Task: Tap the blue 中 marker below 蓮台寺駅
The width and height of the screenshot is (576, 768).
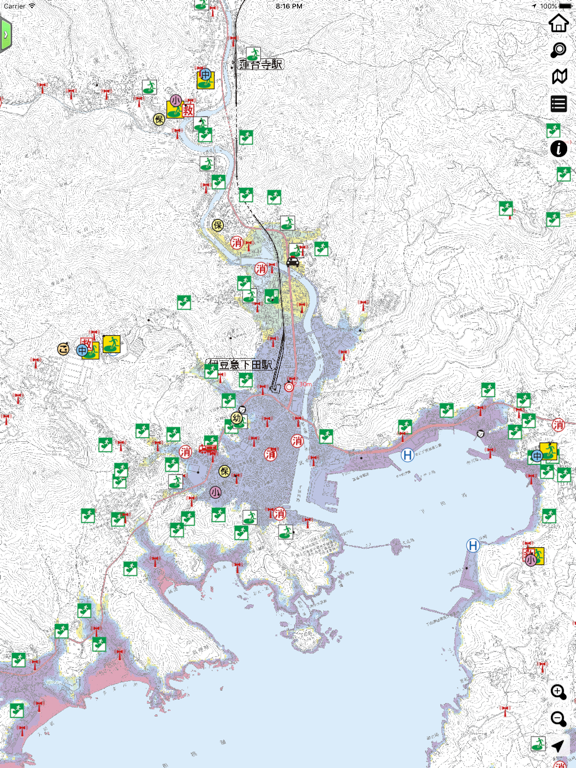Action: 206,75
